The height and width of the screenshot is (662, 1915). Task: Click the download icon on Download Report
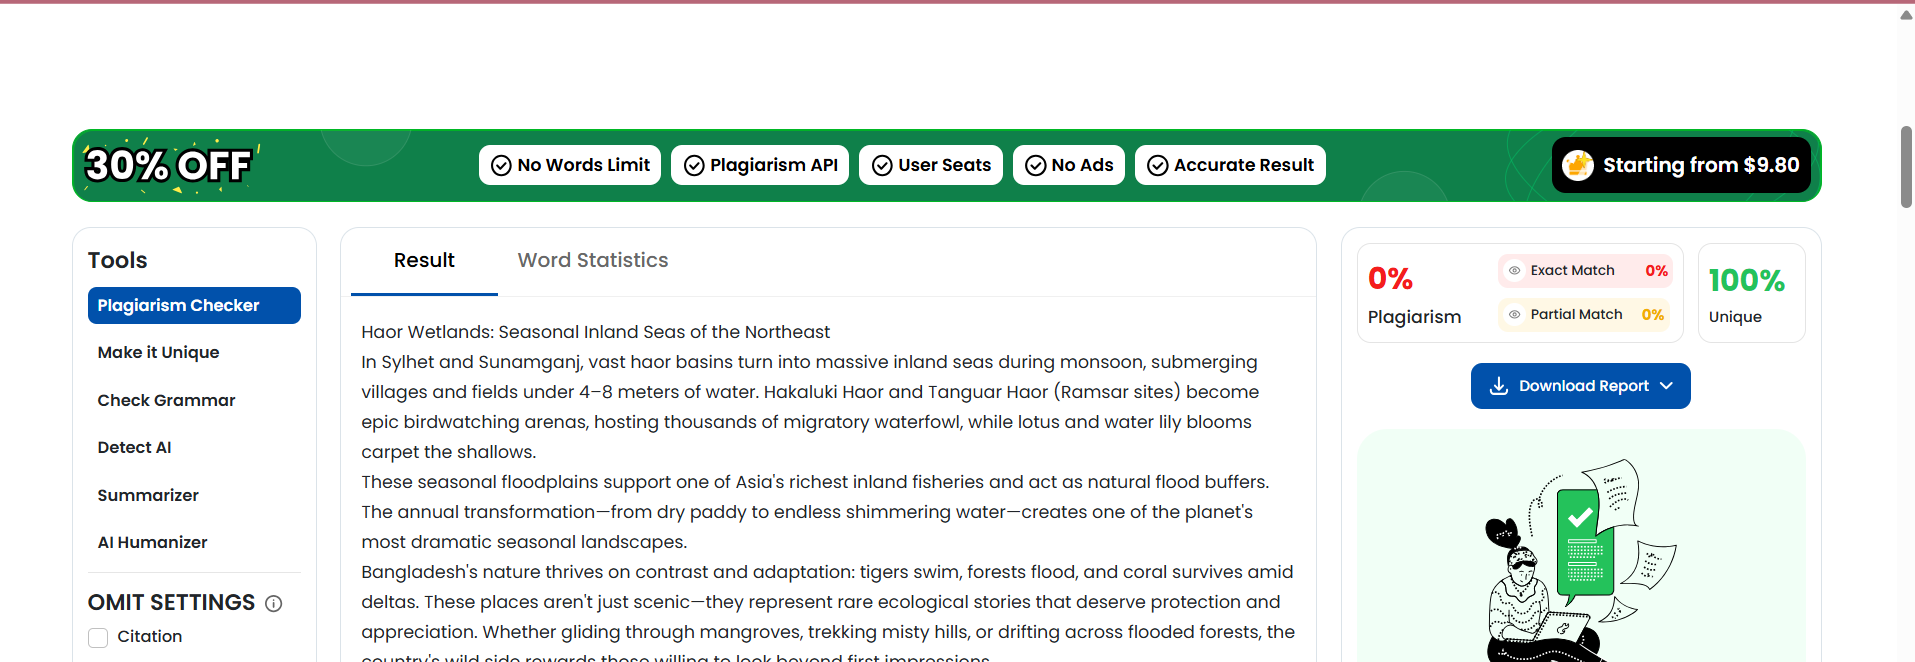(1498, 386)
